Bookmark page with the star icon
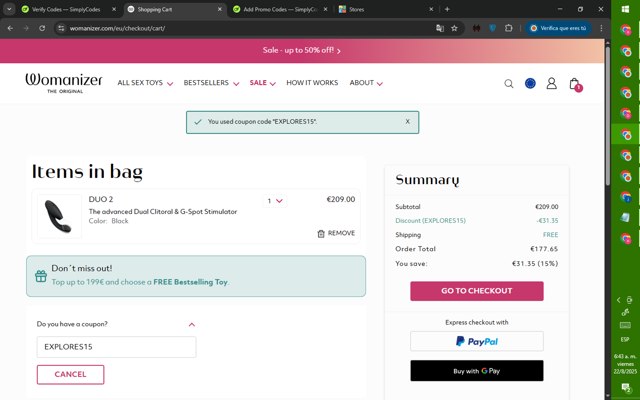This screenshot has height=400, width=640. pos(454,28)
